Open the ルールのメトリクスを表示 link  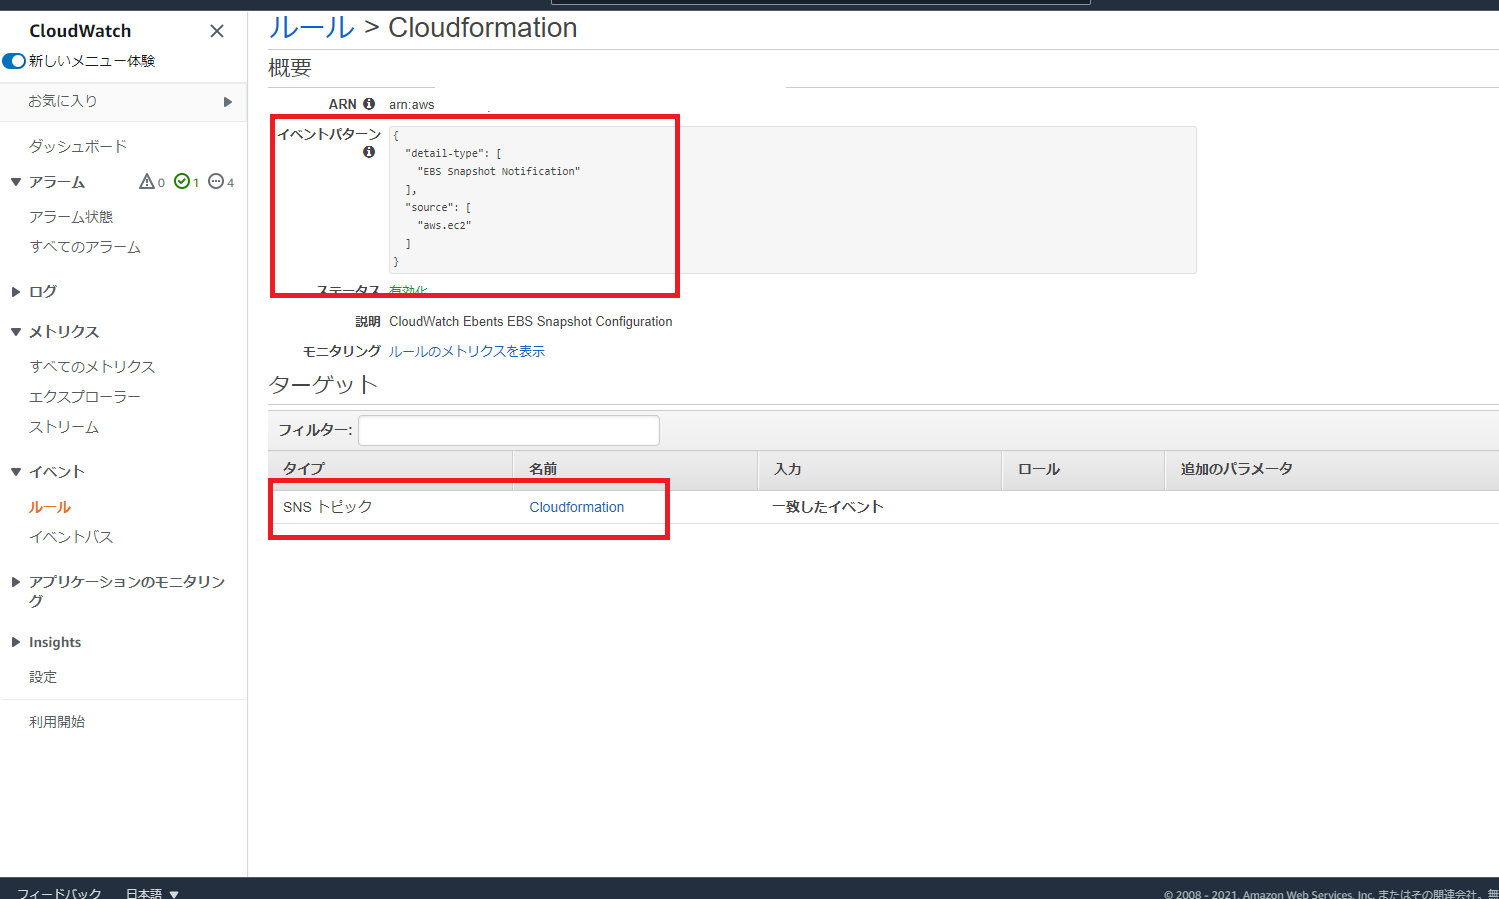(467, 351)
